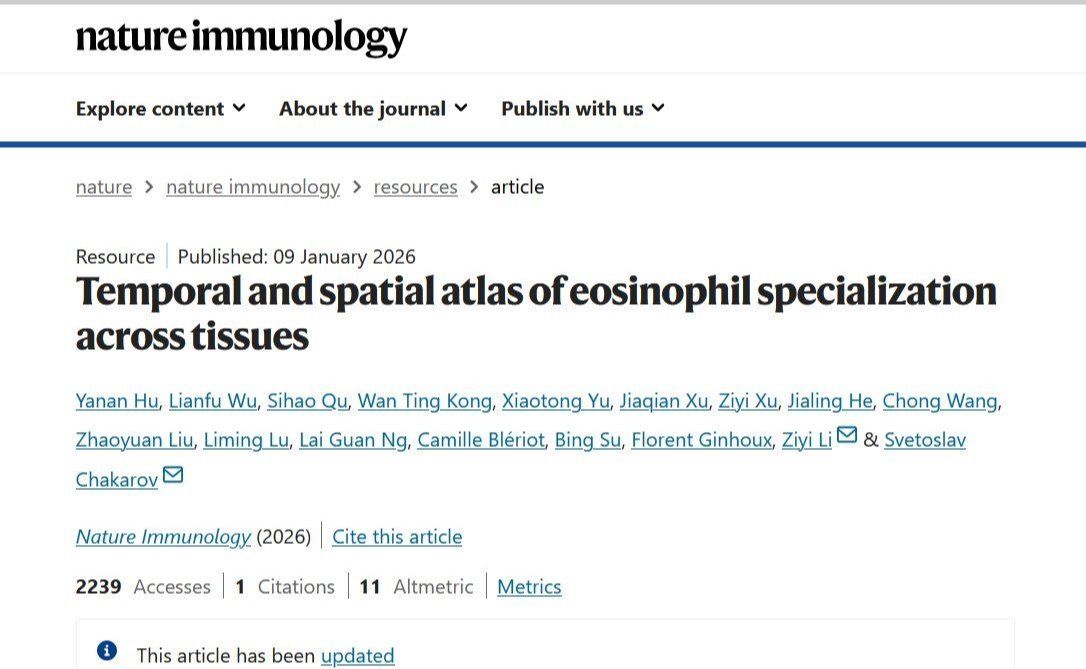Viewport: 1086px width, 669px height.
Task: Click the envelope icon beside Svetoslav Chakarov
Action: coord(173,475)
